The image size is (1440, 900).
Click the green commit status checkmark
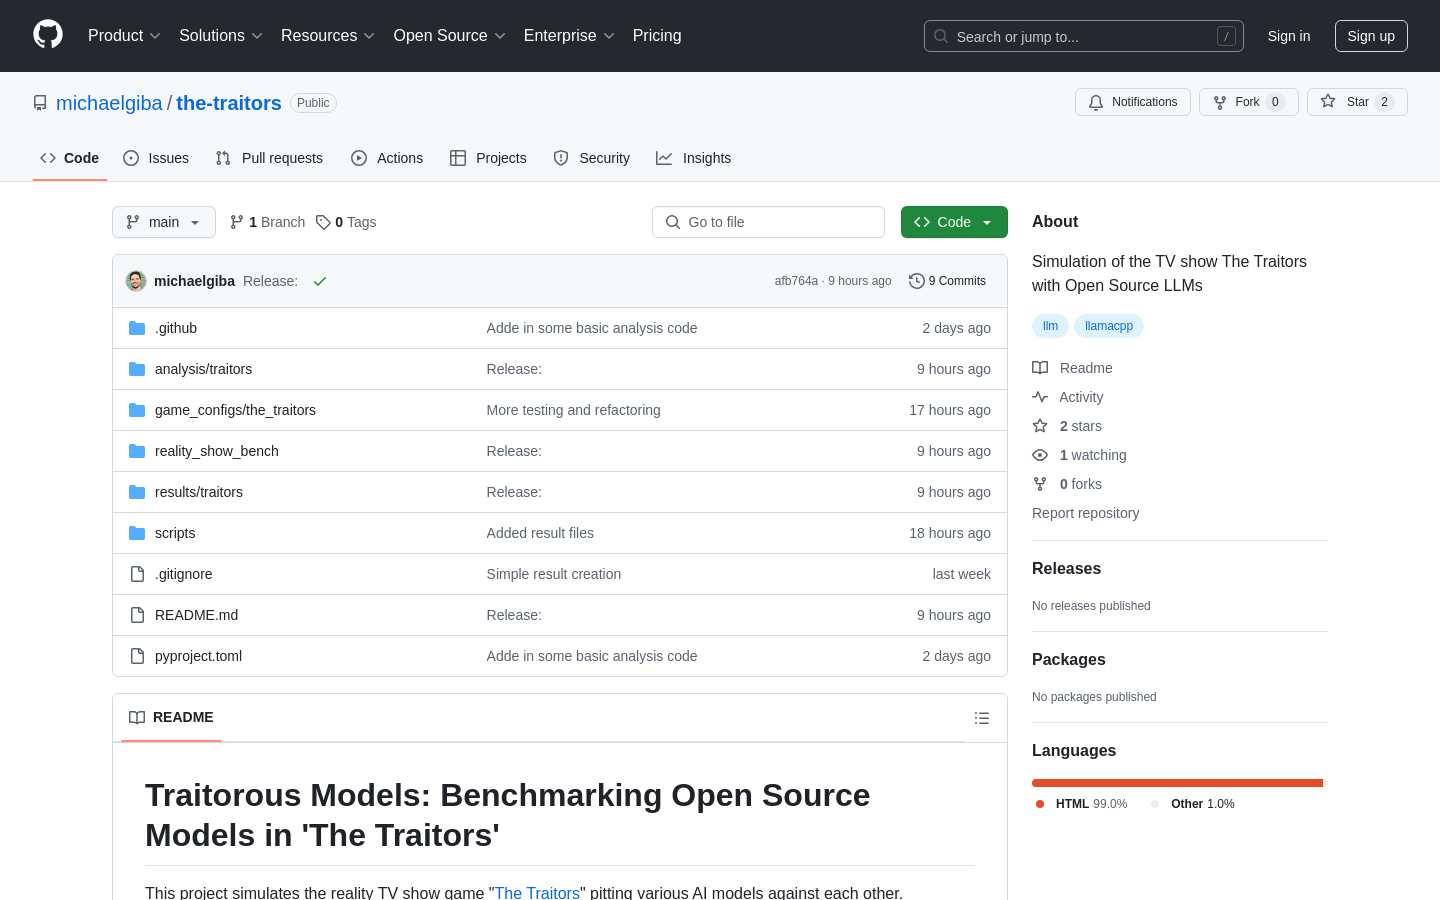click(320, 281)
